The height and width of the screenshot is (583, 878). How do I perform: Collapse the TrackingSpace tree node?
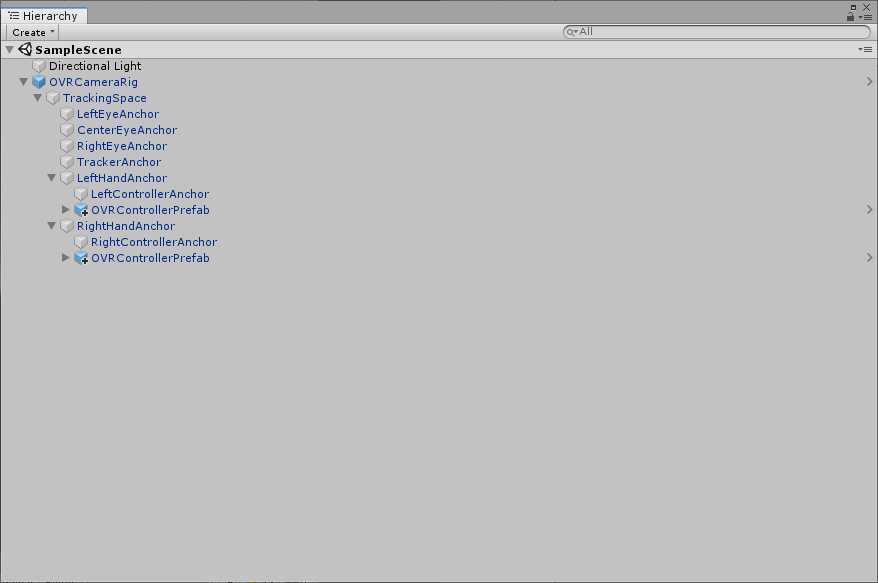[x=38, y=98]
